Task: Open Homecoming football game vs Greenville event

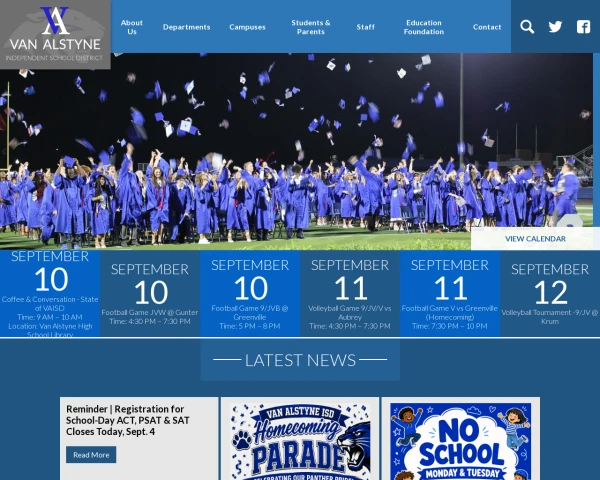Action: tap(450, 294)
